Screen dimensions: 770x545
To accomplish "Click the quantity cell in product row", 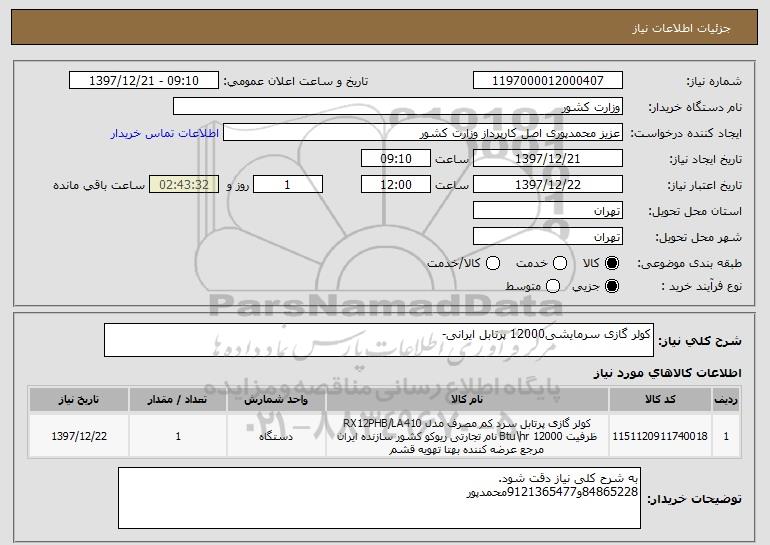I will (x=177, y=436).
